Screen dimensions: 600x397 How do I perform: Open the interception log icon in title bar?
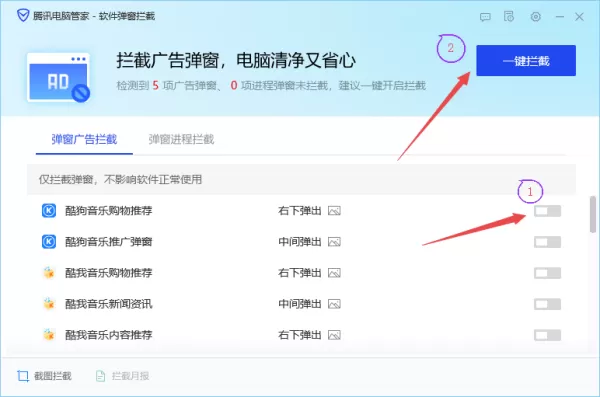point(509,16)
